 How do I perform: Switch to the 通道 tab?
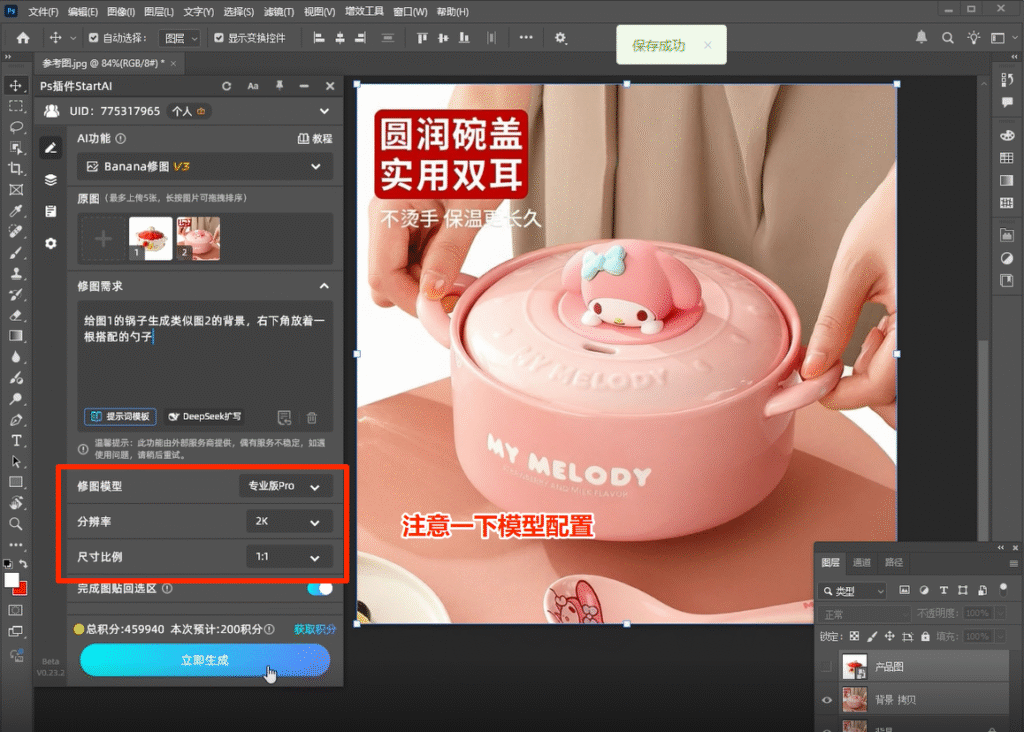861,562
